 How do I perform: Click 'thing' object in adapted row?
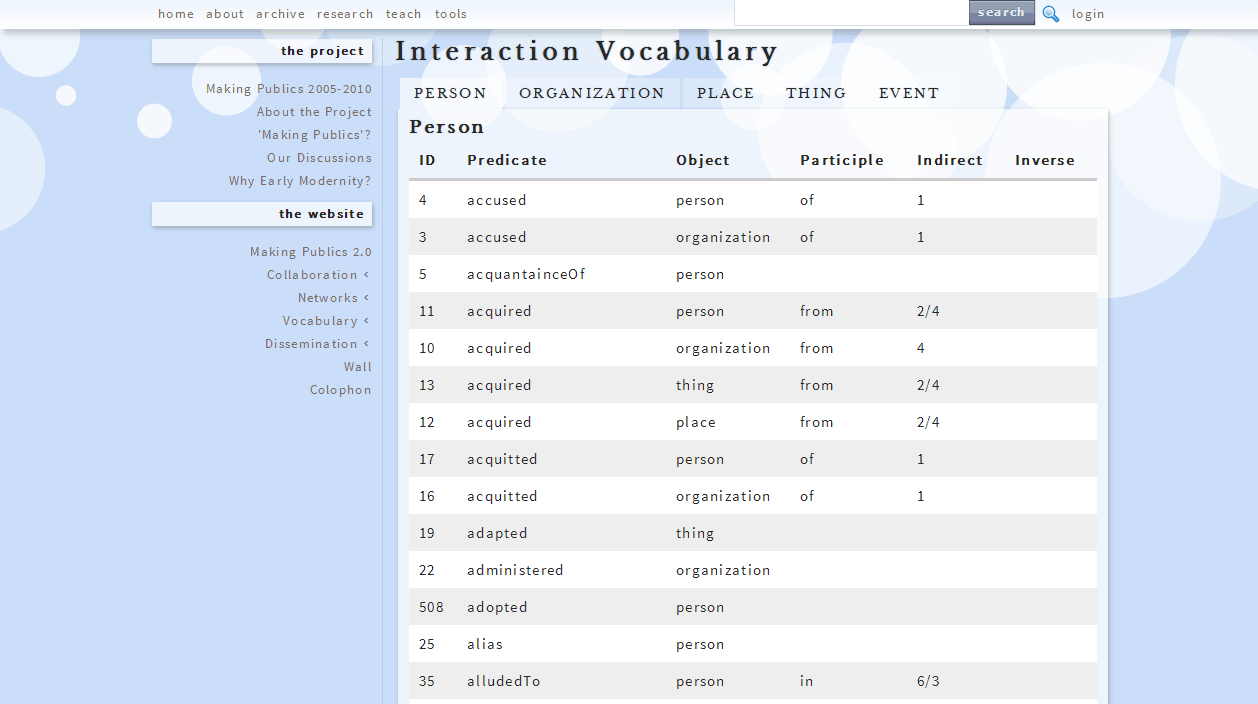[695, 533]
